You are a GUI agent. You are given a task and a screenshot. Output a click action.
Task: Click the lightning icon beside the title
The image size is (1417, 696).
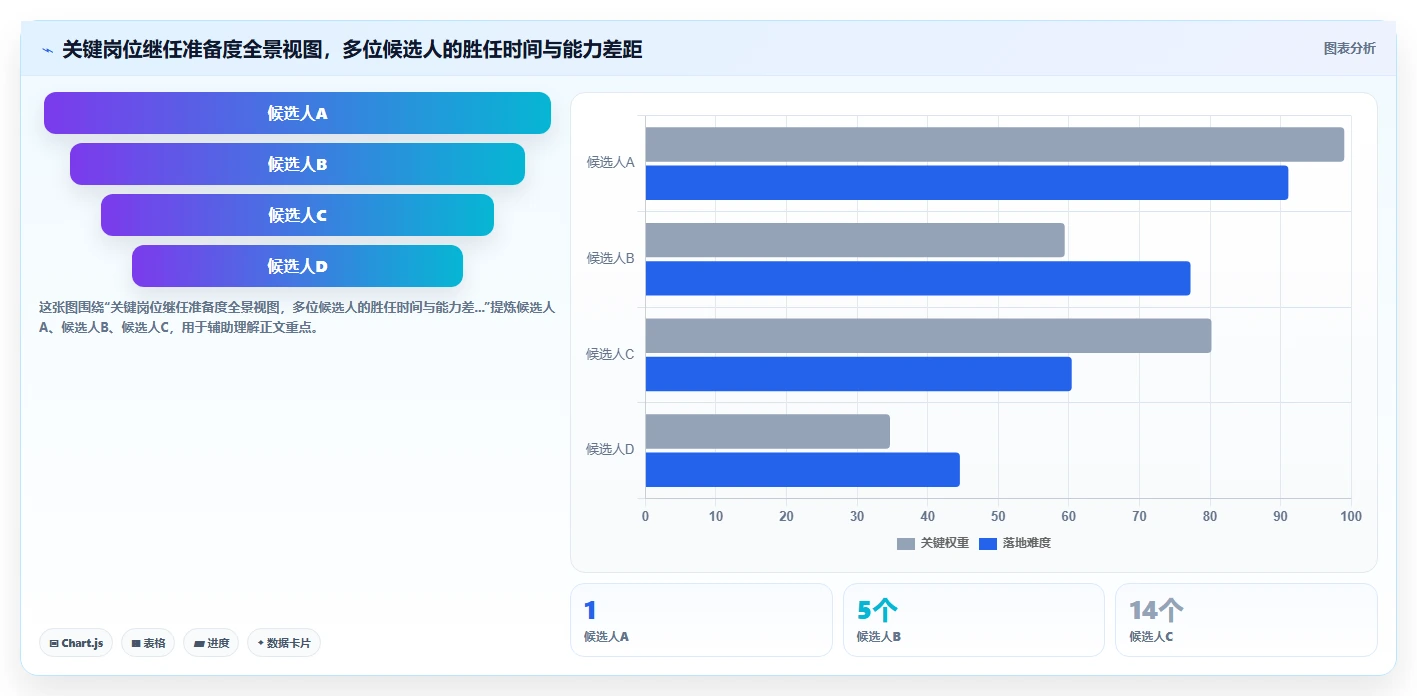(x=47, y=49)
